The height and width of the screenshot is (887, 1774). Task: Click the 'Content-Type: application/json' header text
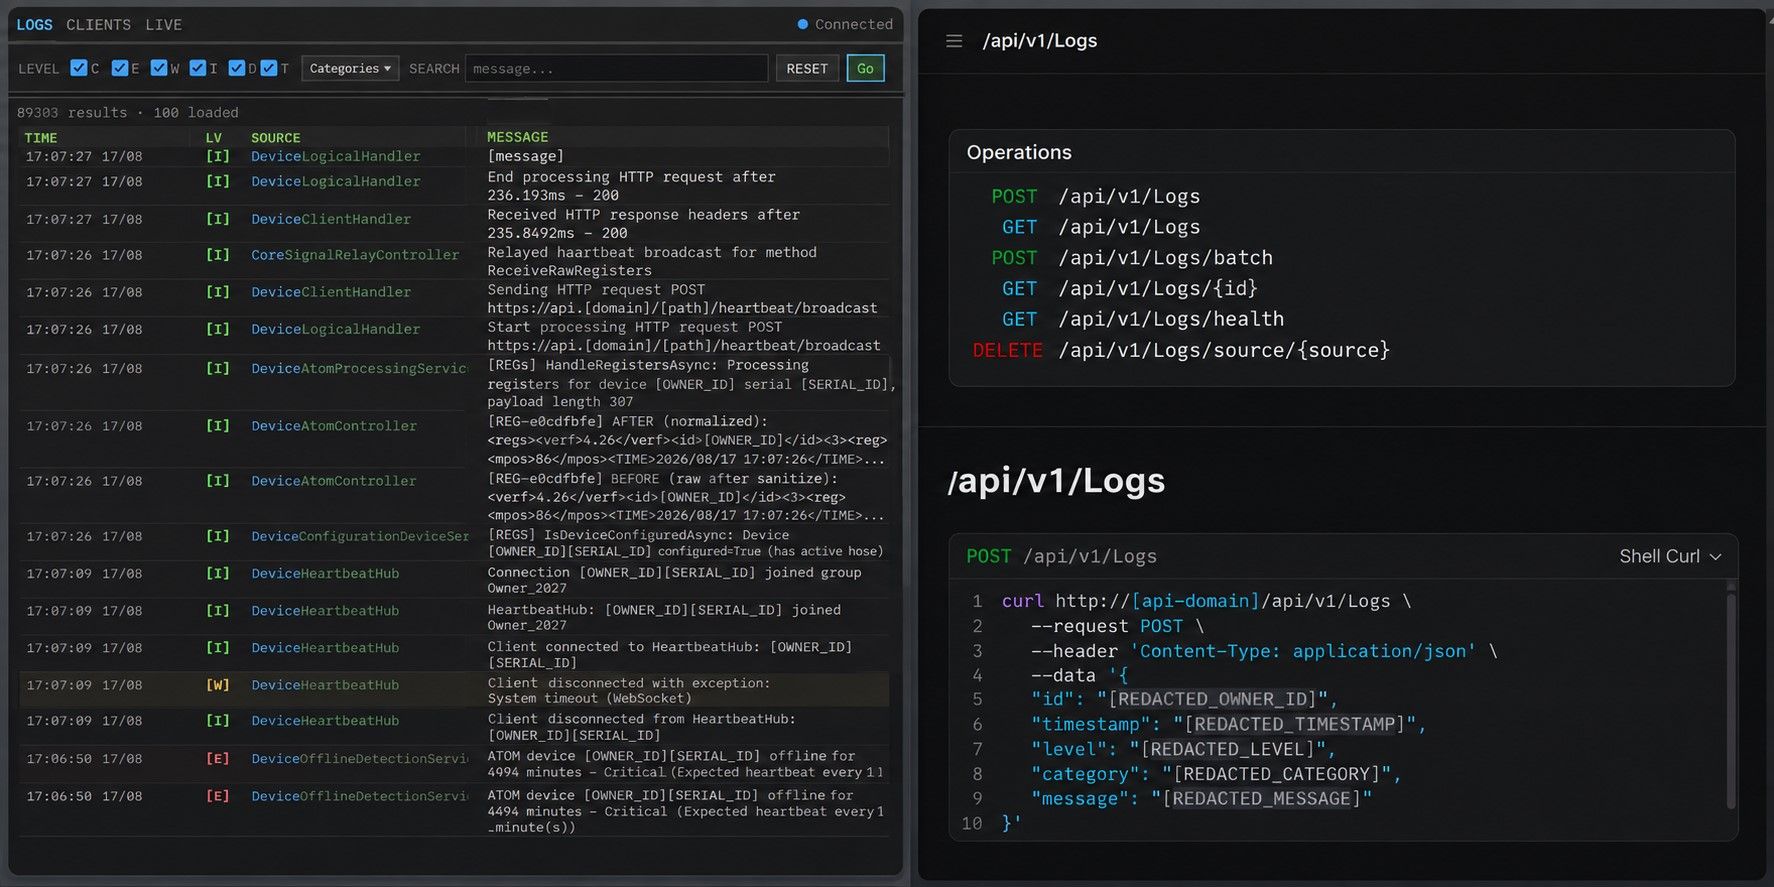(x=1303, y=651)
